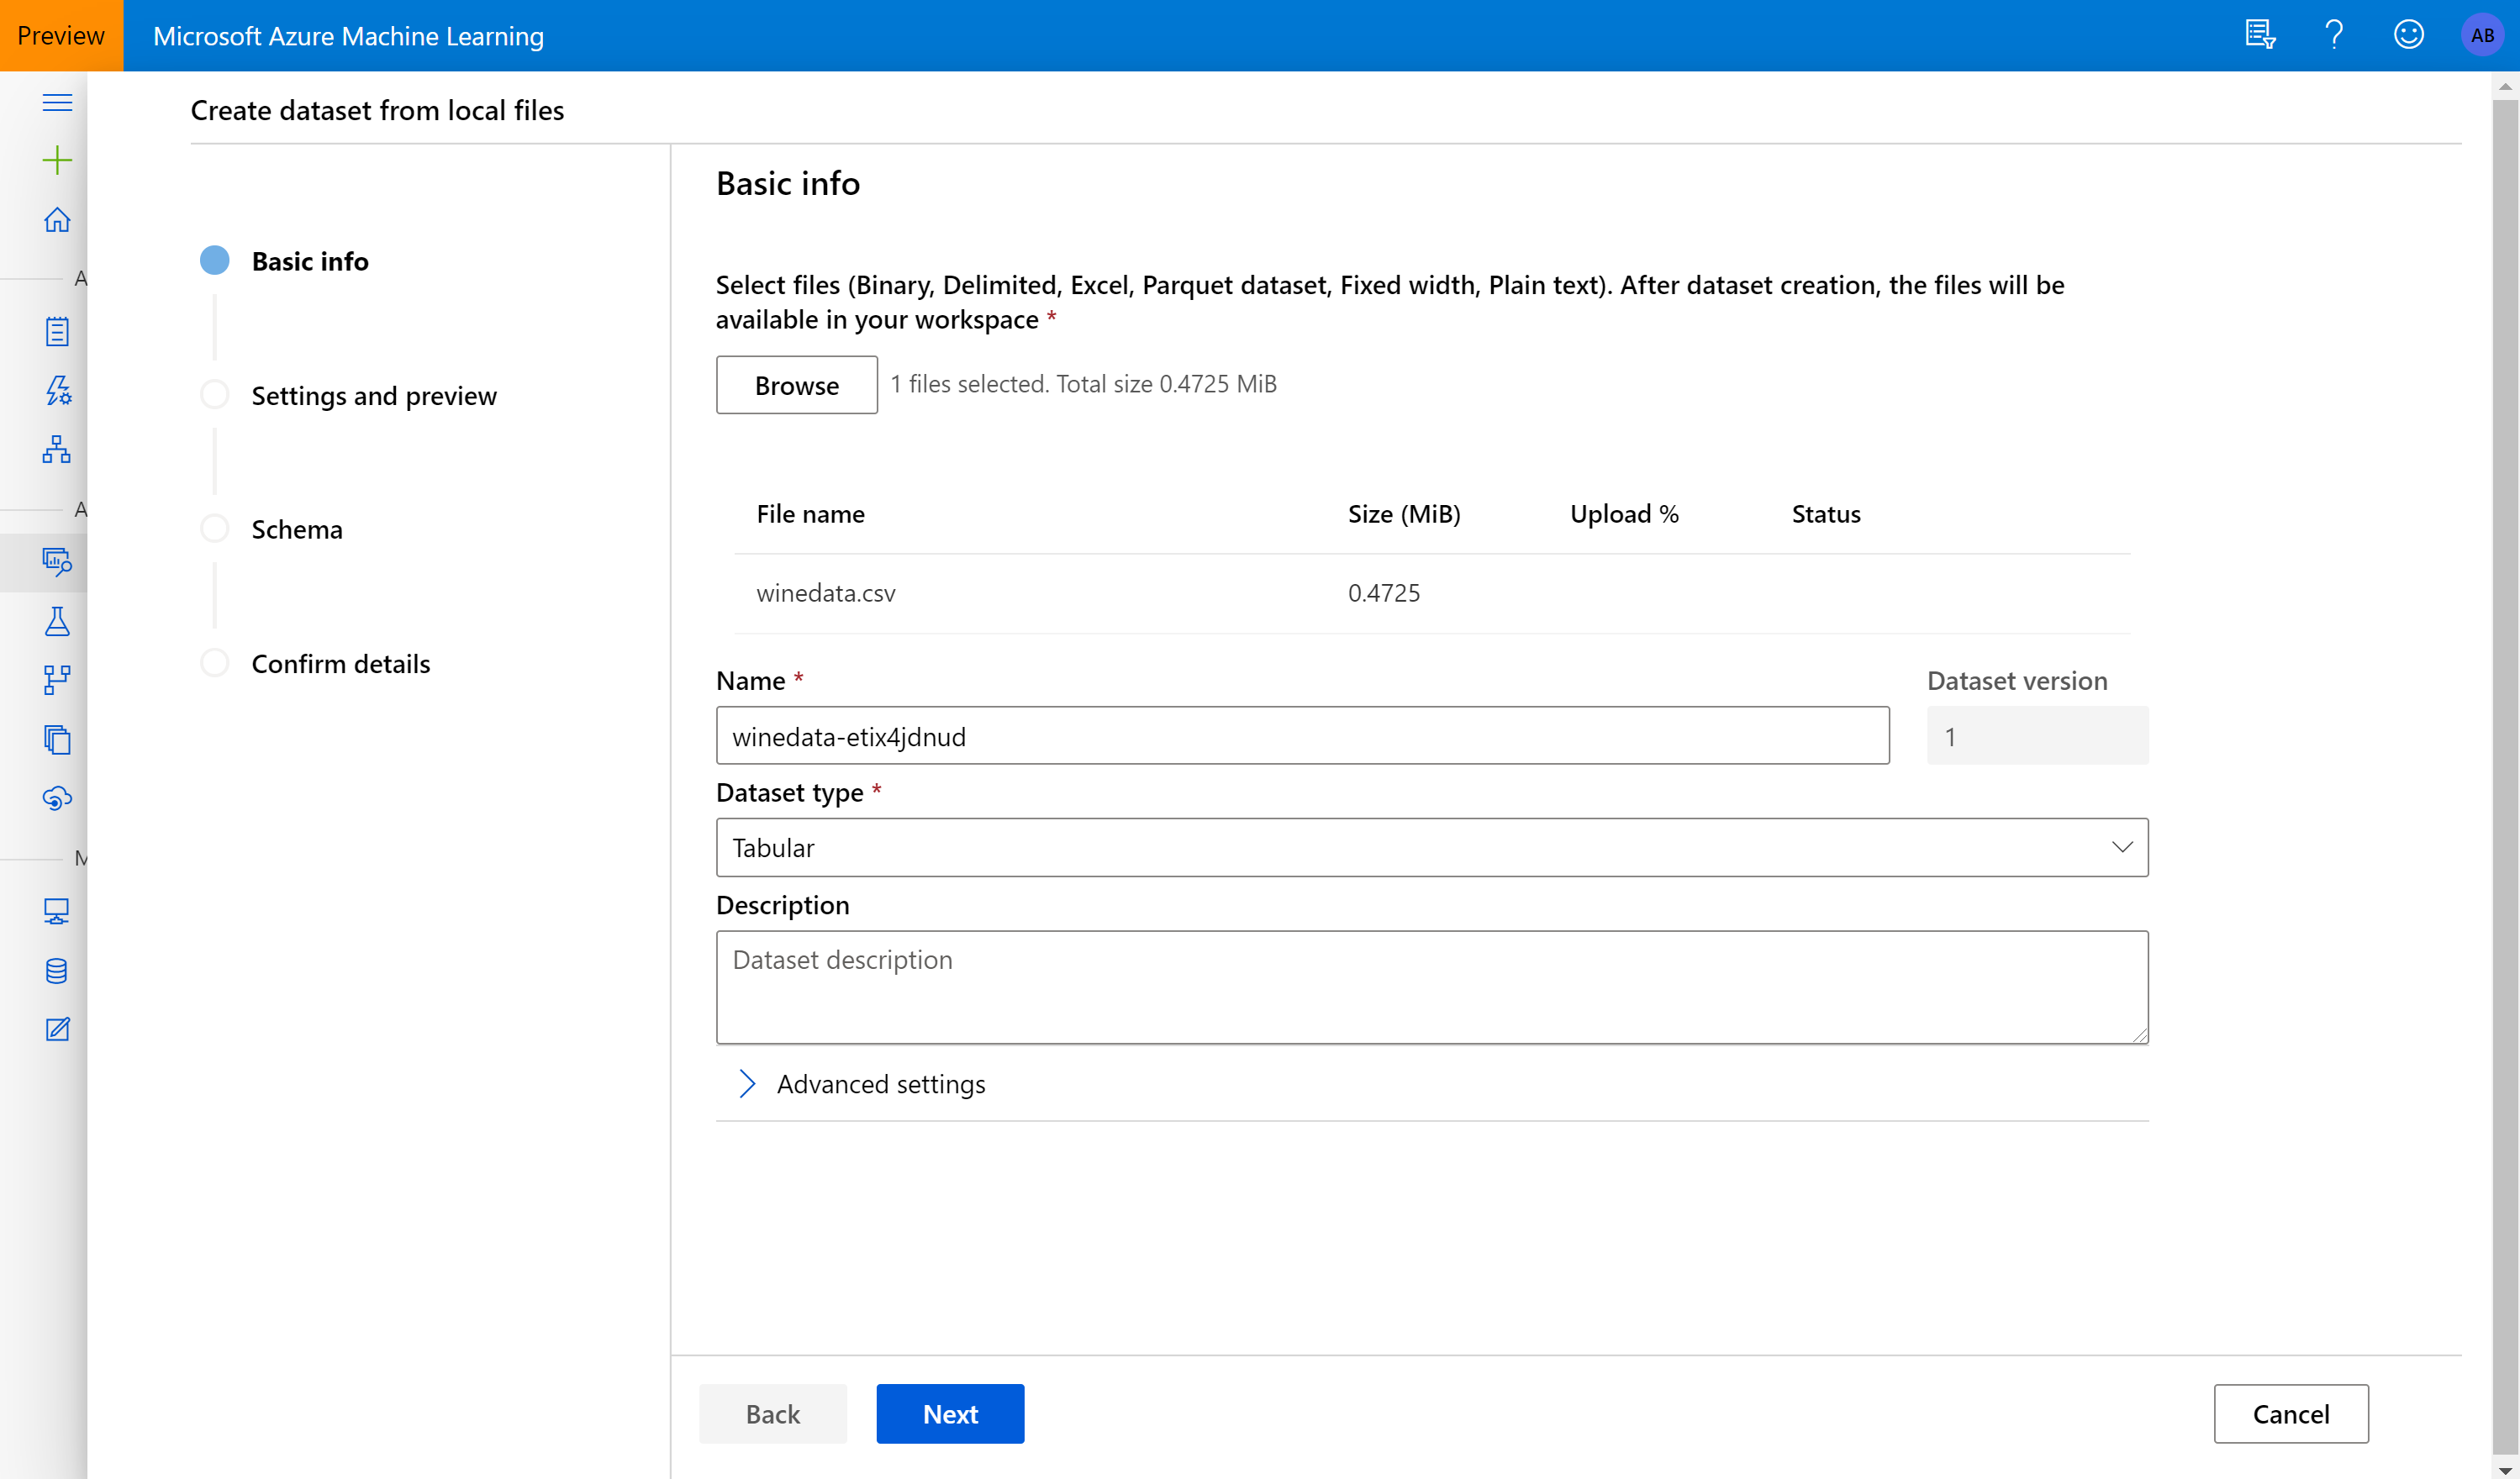
Task: Open Datastores cylinder icon in sidebar
Action: pos(57,970)
